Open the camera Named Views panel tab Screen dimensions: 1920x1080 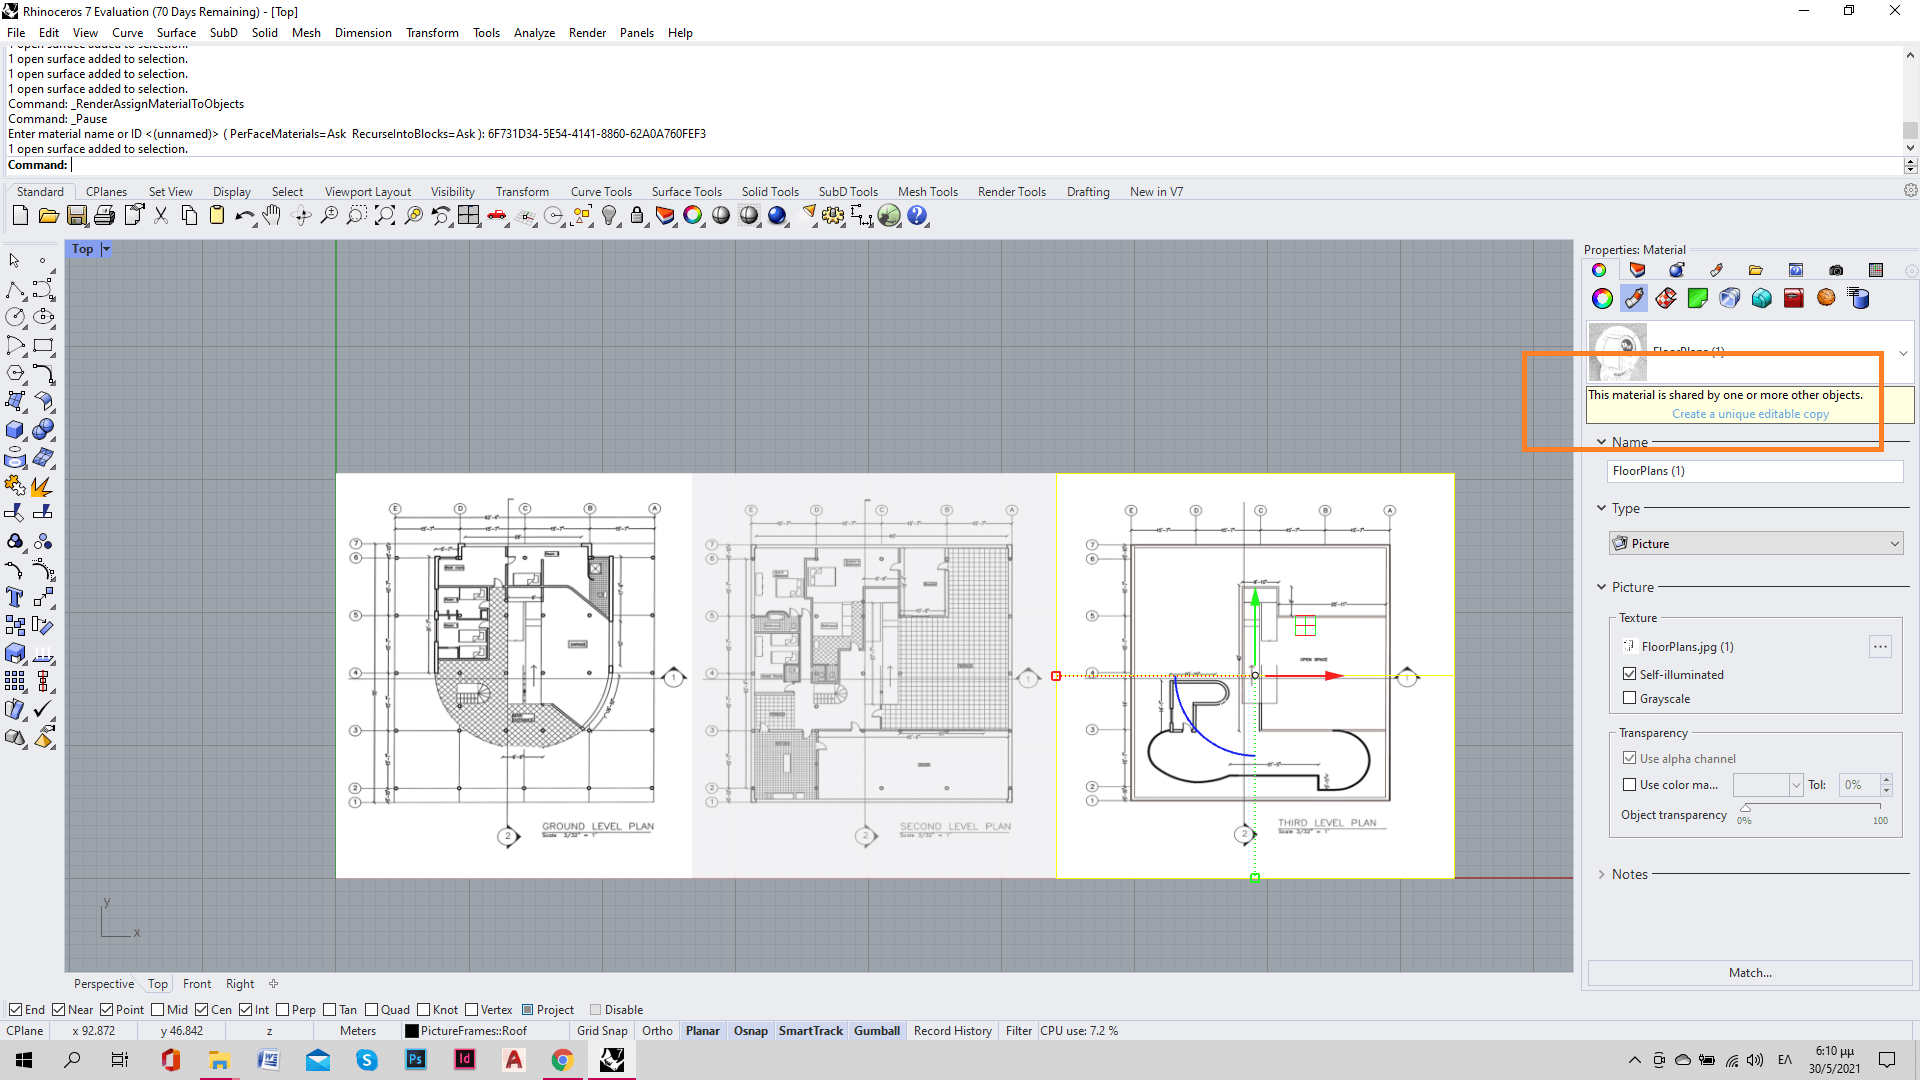(x=1836, y=270)
